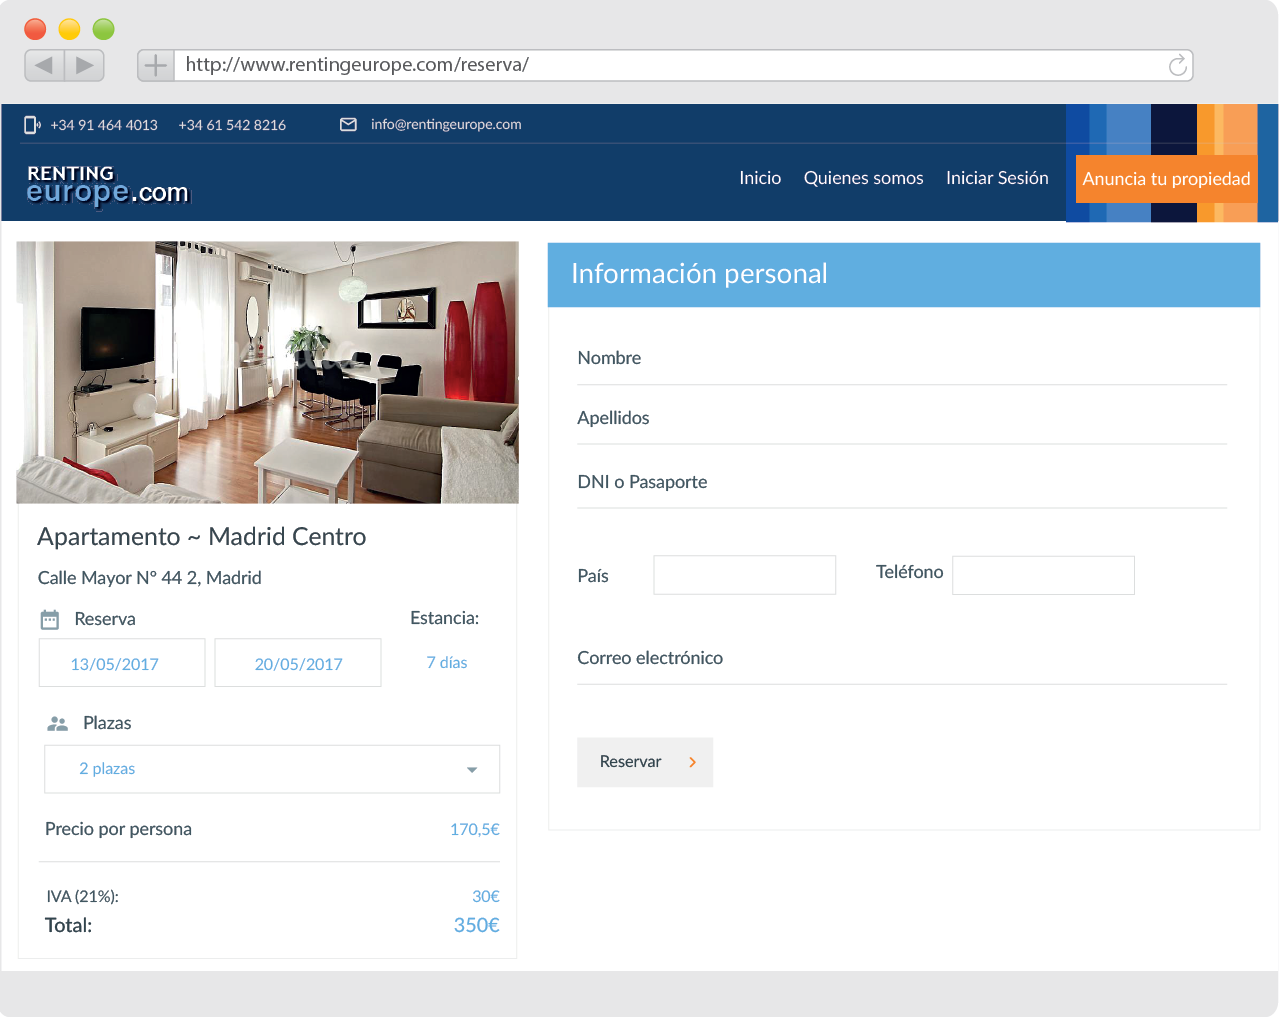Click the 350€ total amount

pos(477,926)
